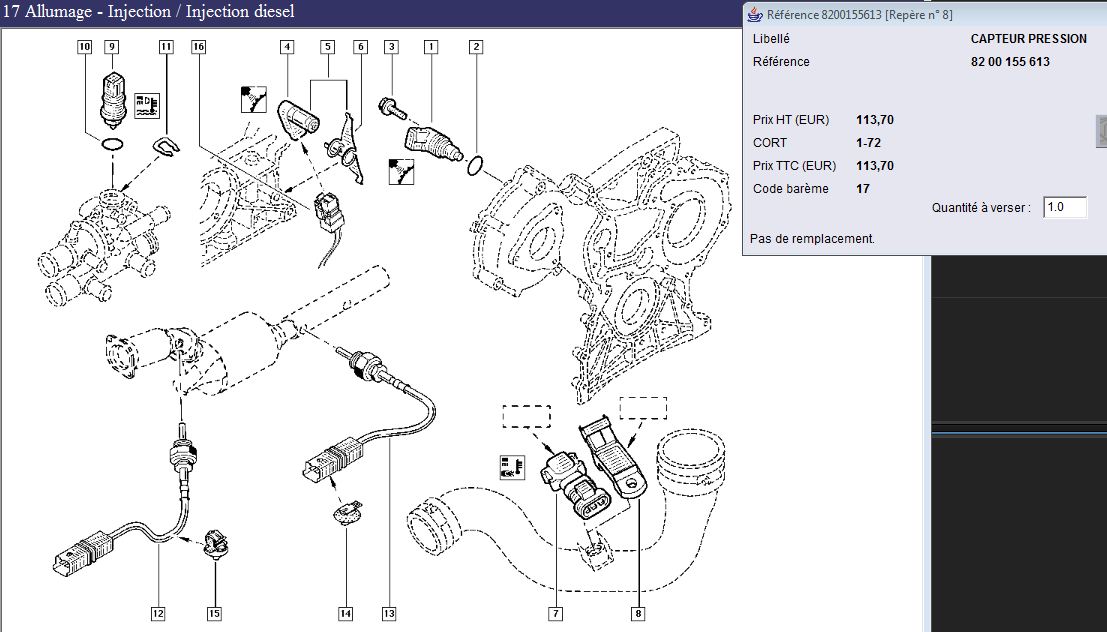Image resolution: width=1107 pixels, height=632 pixels.
Task: Click the CAPTEUR PRESSION label text
Action: point(1029,39)
